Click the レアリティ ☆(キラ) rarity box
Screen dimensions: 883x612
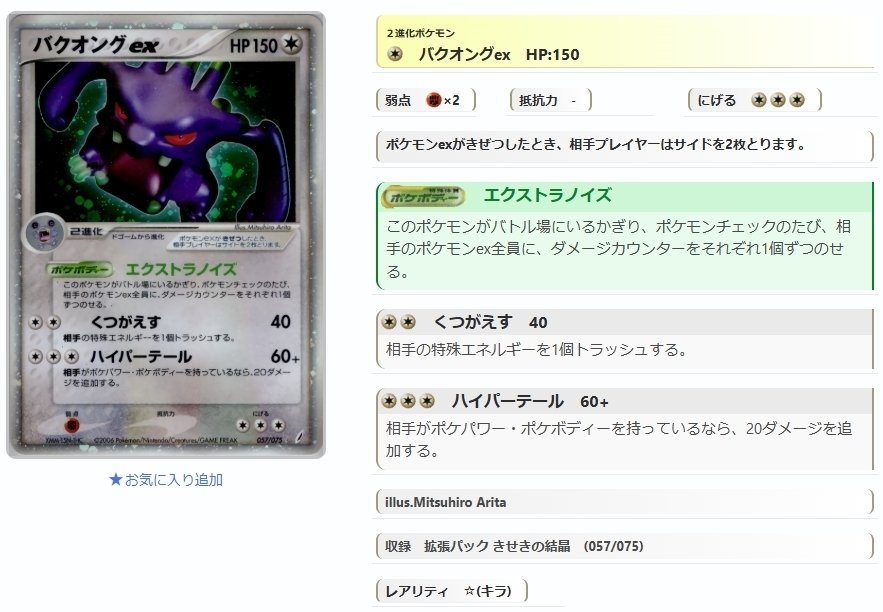(x=452, y=591)
